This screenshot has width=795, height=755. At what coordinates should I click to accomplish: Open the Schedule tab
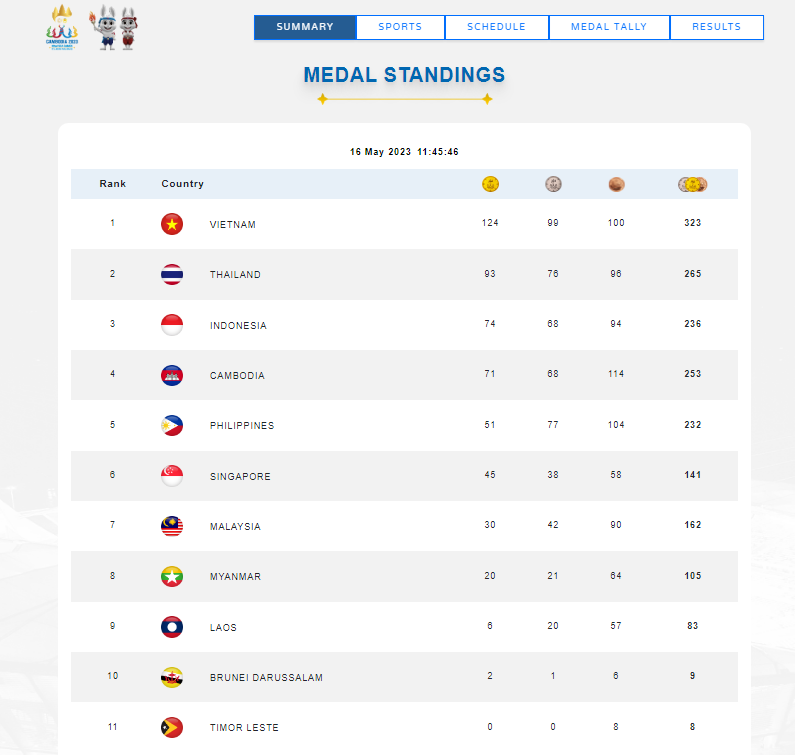[x=496, y=27]
